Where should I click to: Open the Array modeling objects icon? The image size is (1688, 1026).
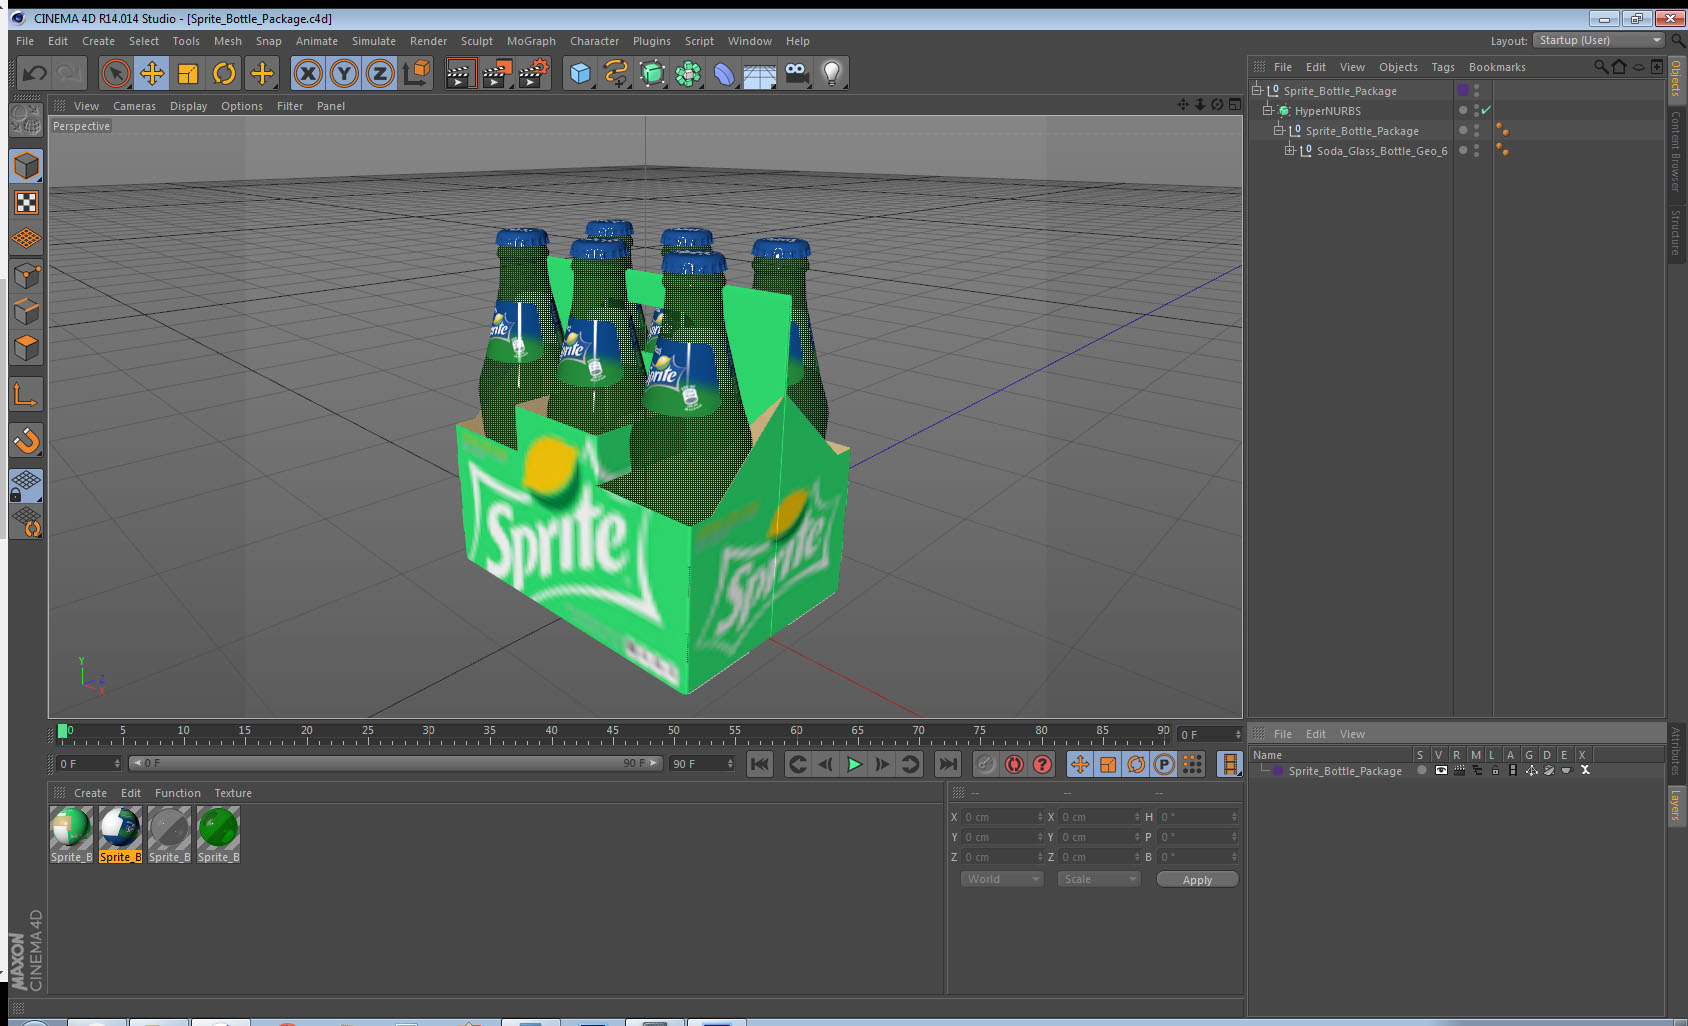coord(688,73)
